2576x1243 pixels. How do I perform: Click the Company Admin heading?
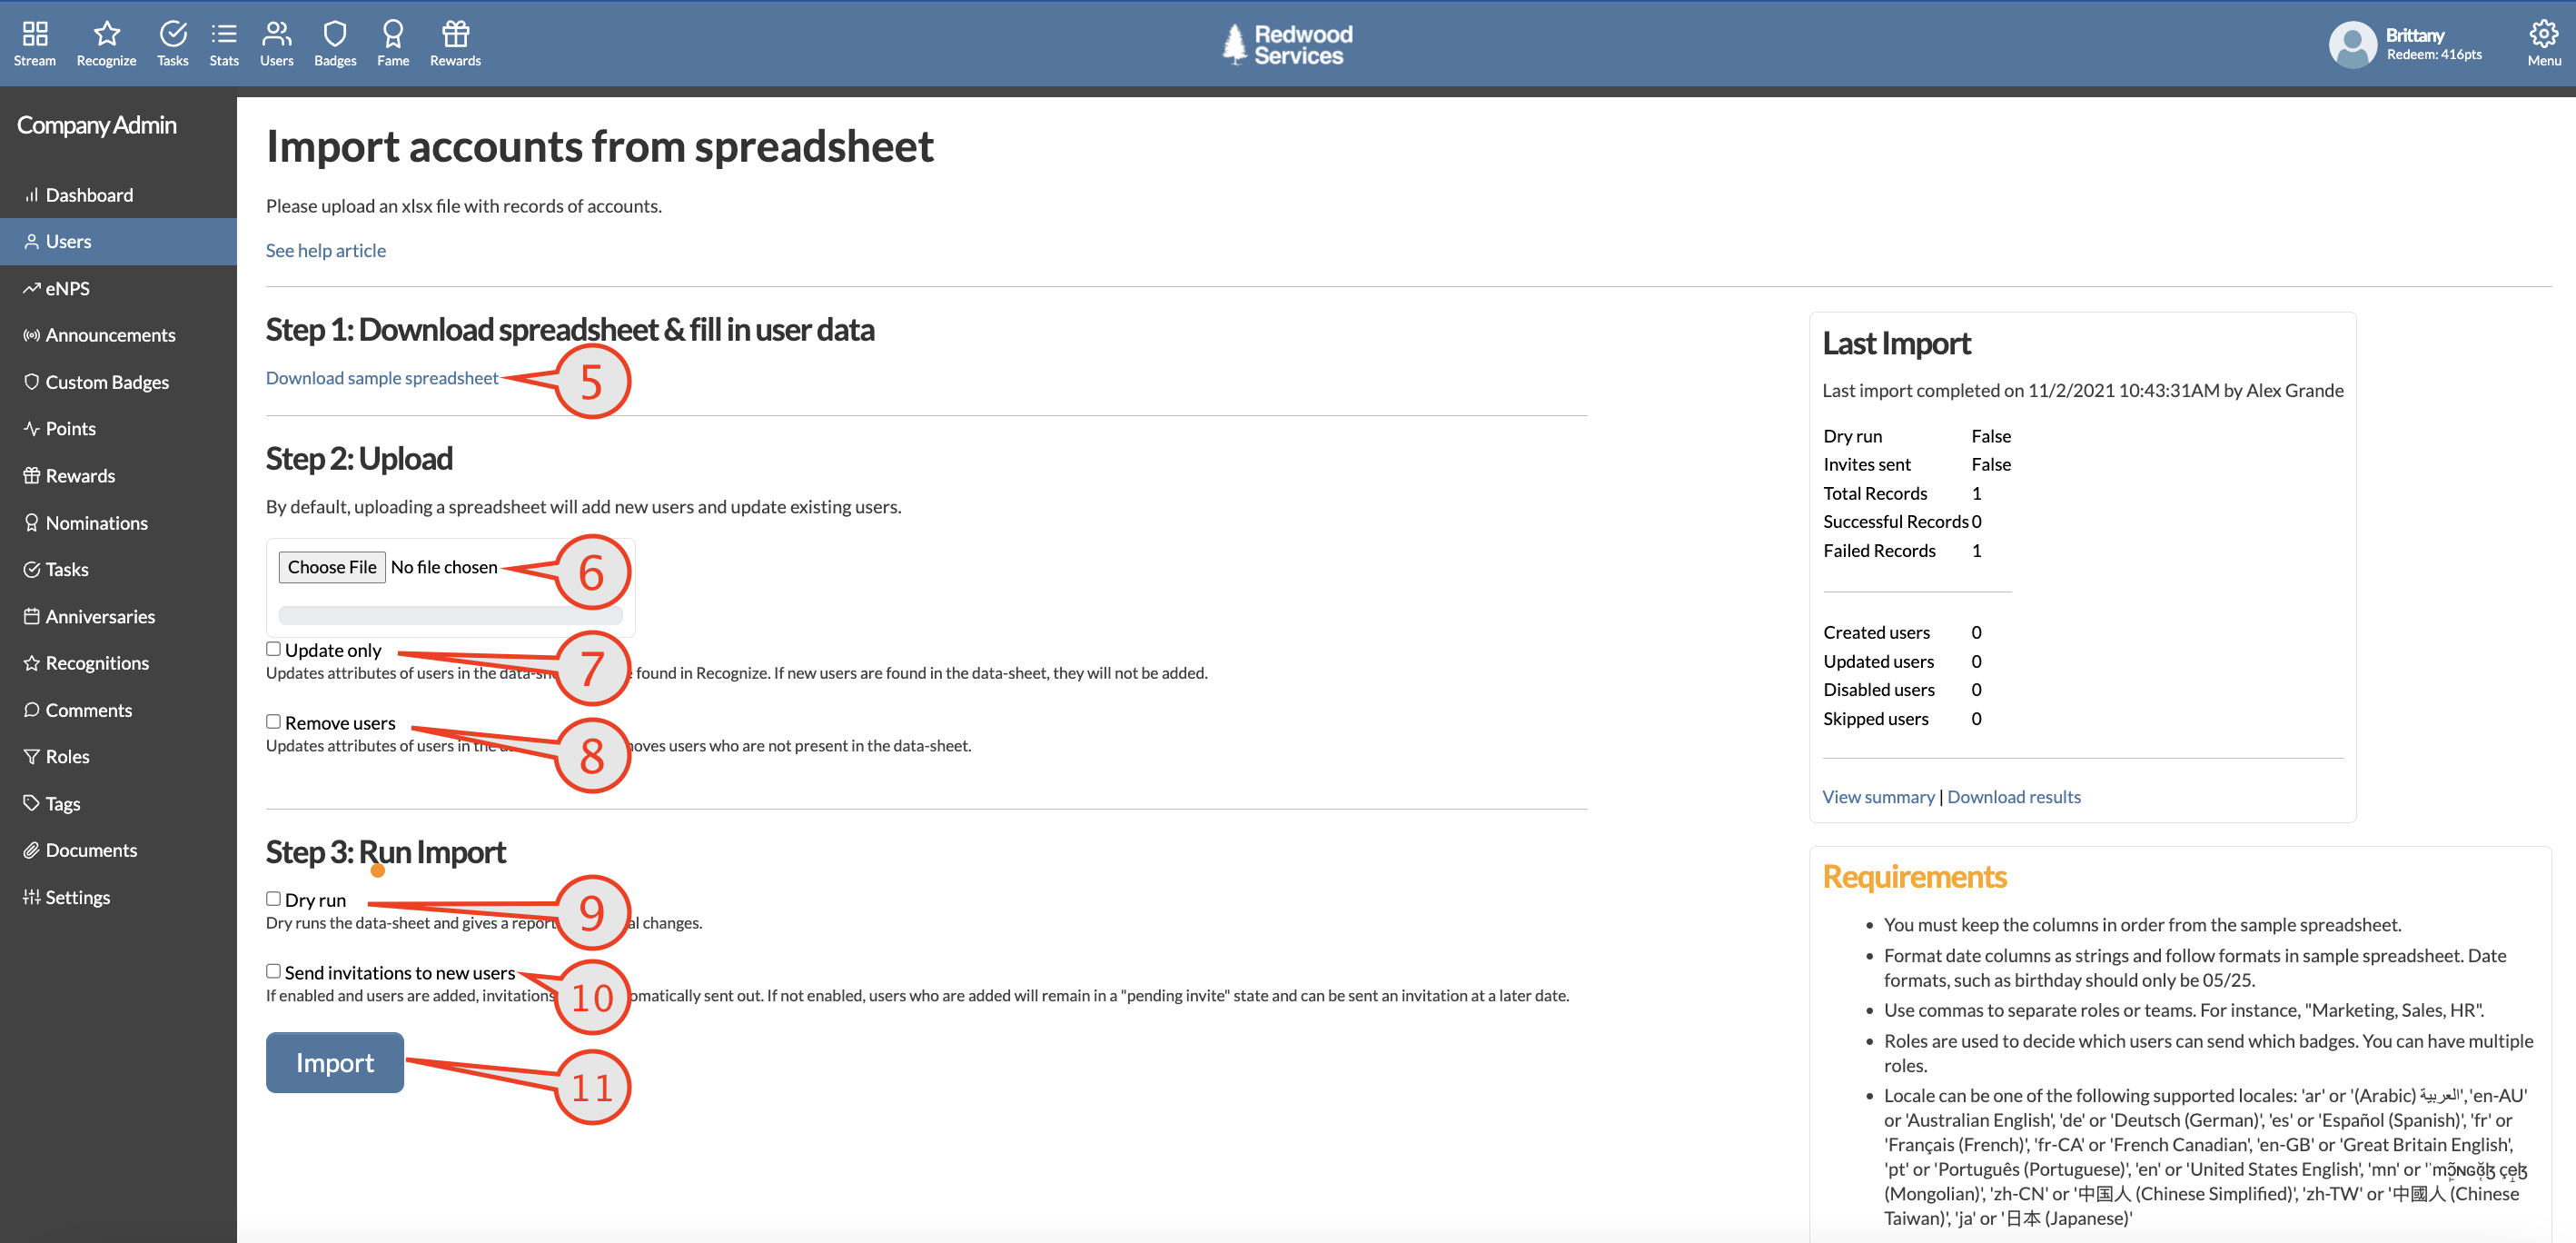(x=97, y=125)
